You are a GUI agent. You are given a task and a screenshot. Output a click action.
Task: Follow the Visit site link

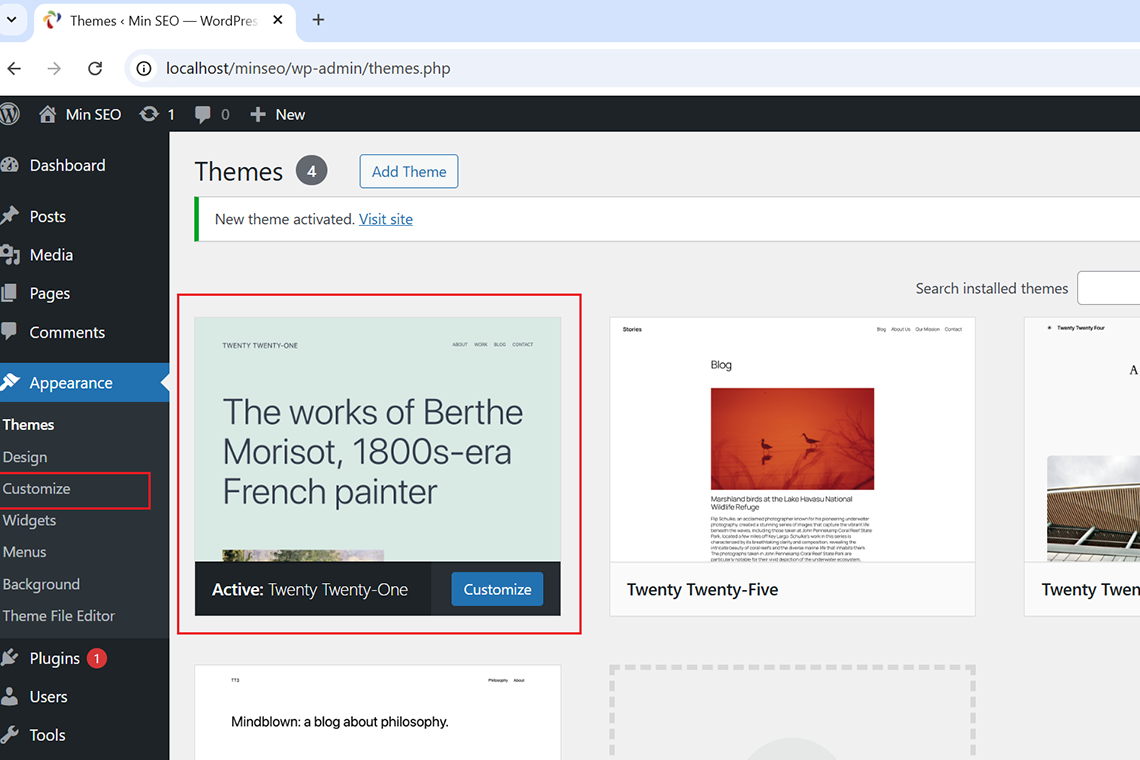[385, 219]
